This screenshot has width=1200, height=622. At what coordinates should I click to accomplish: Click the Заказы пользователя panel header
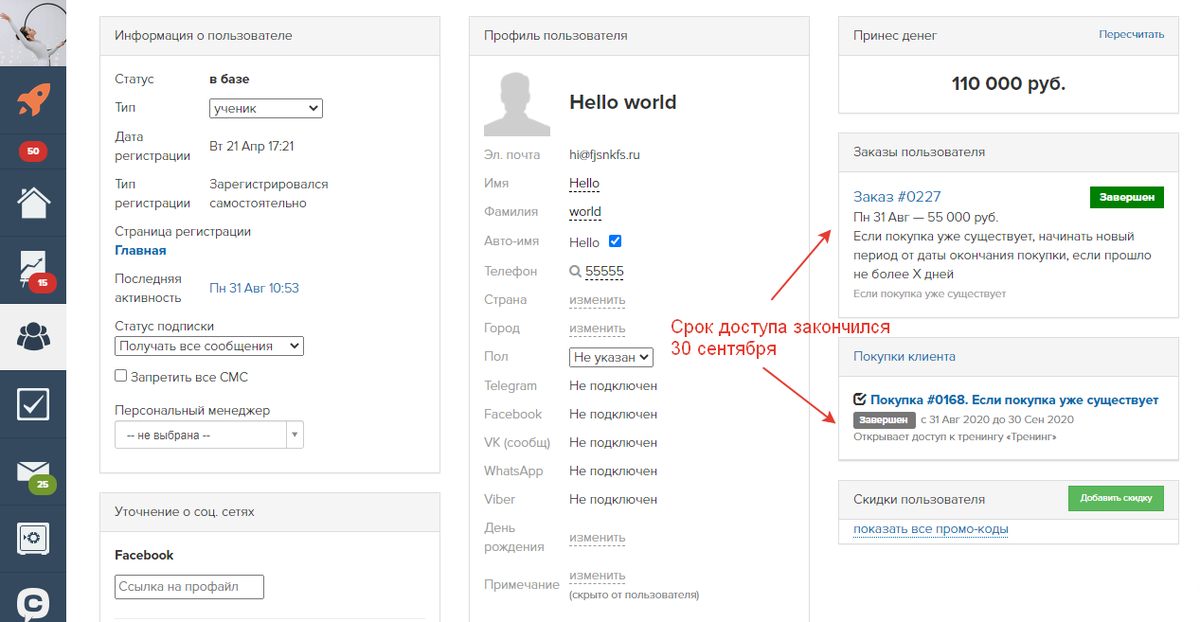[x=1009, y=152]
